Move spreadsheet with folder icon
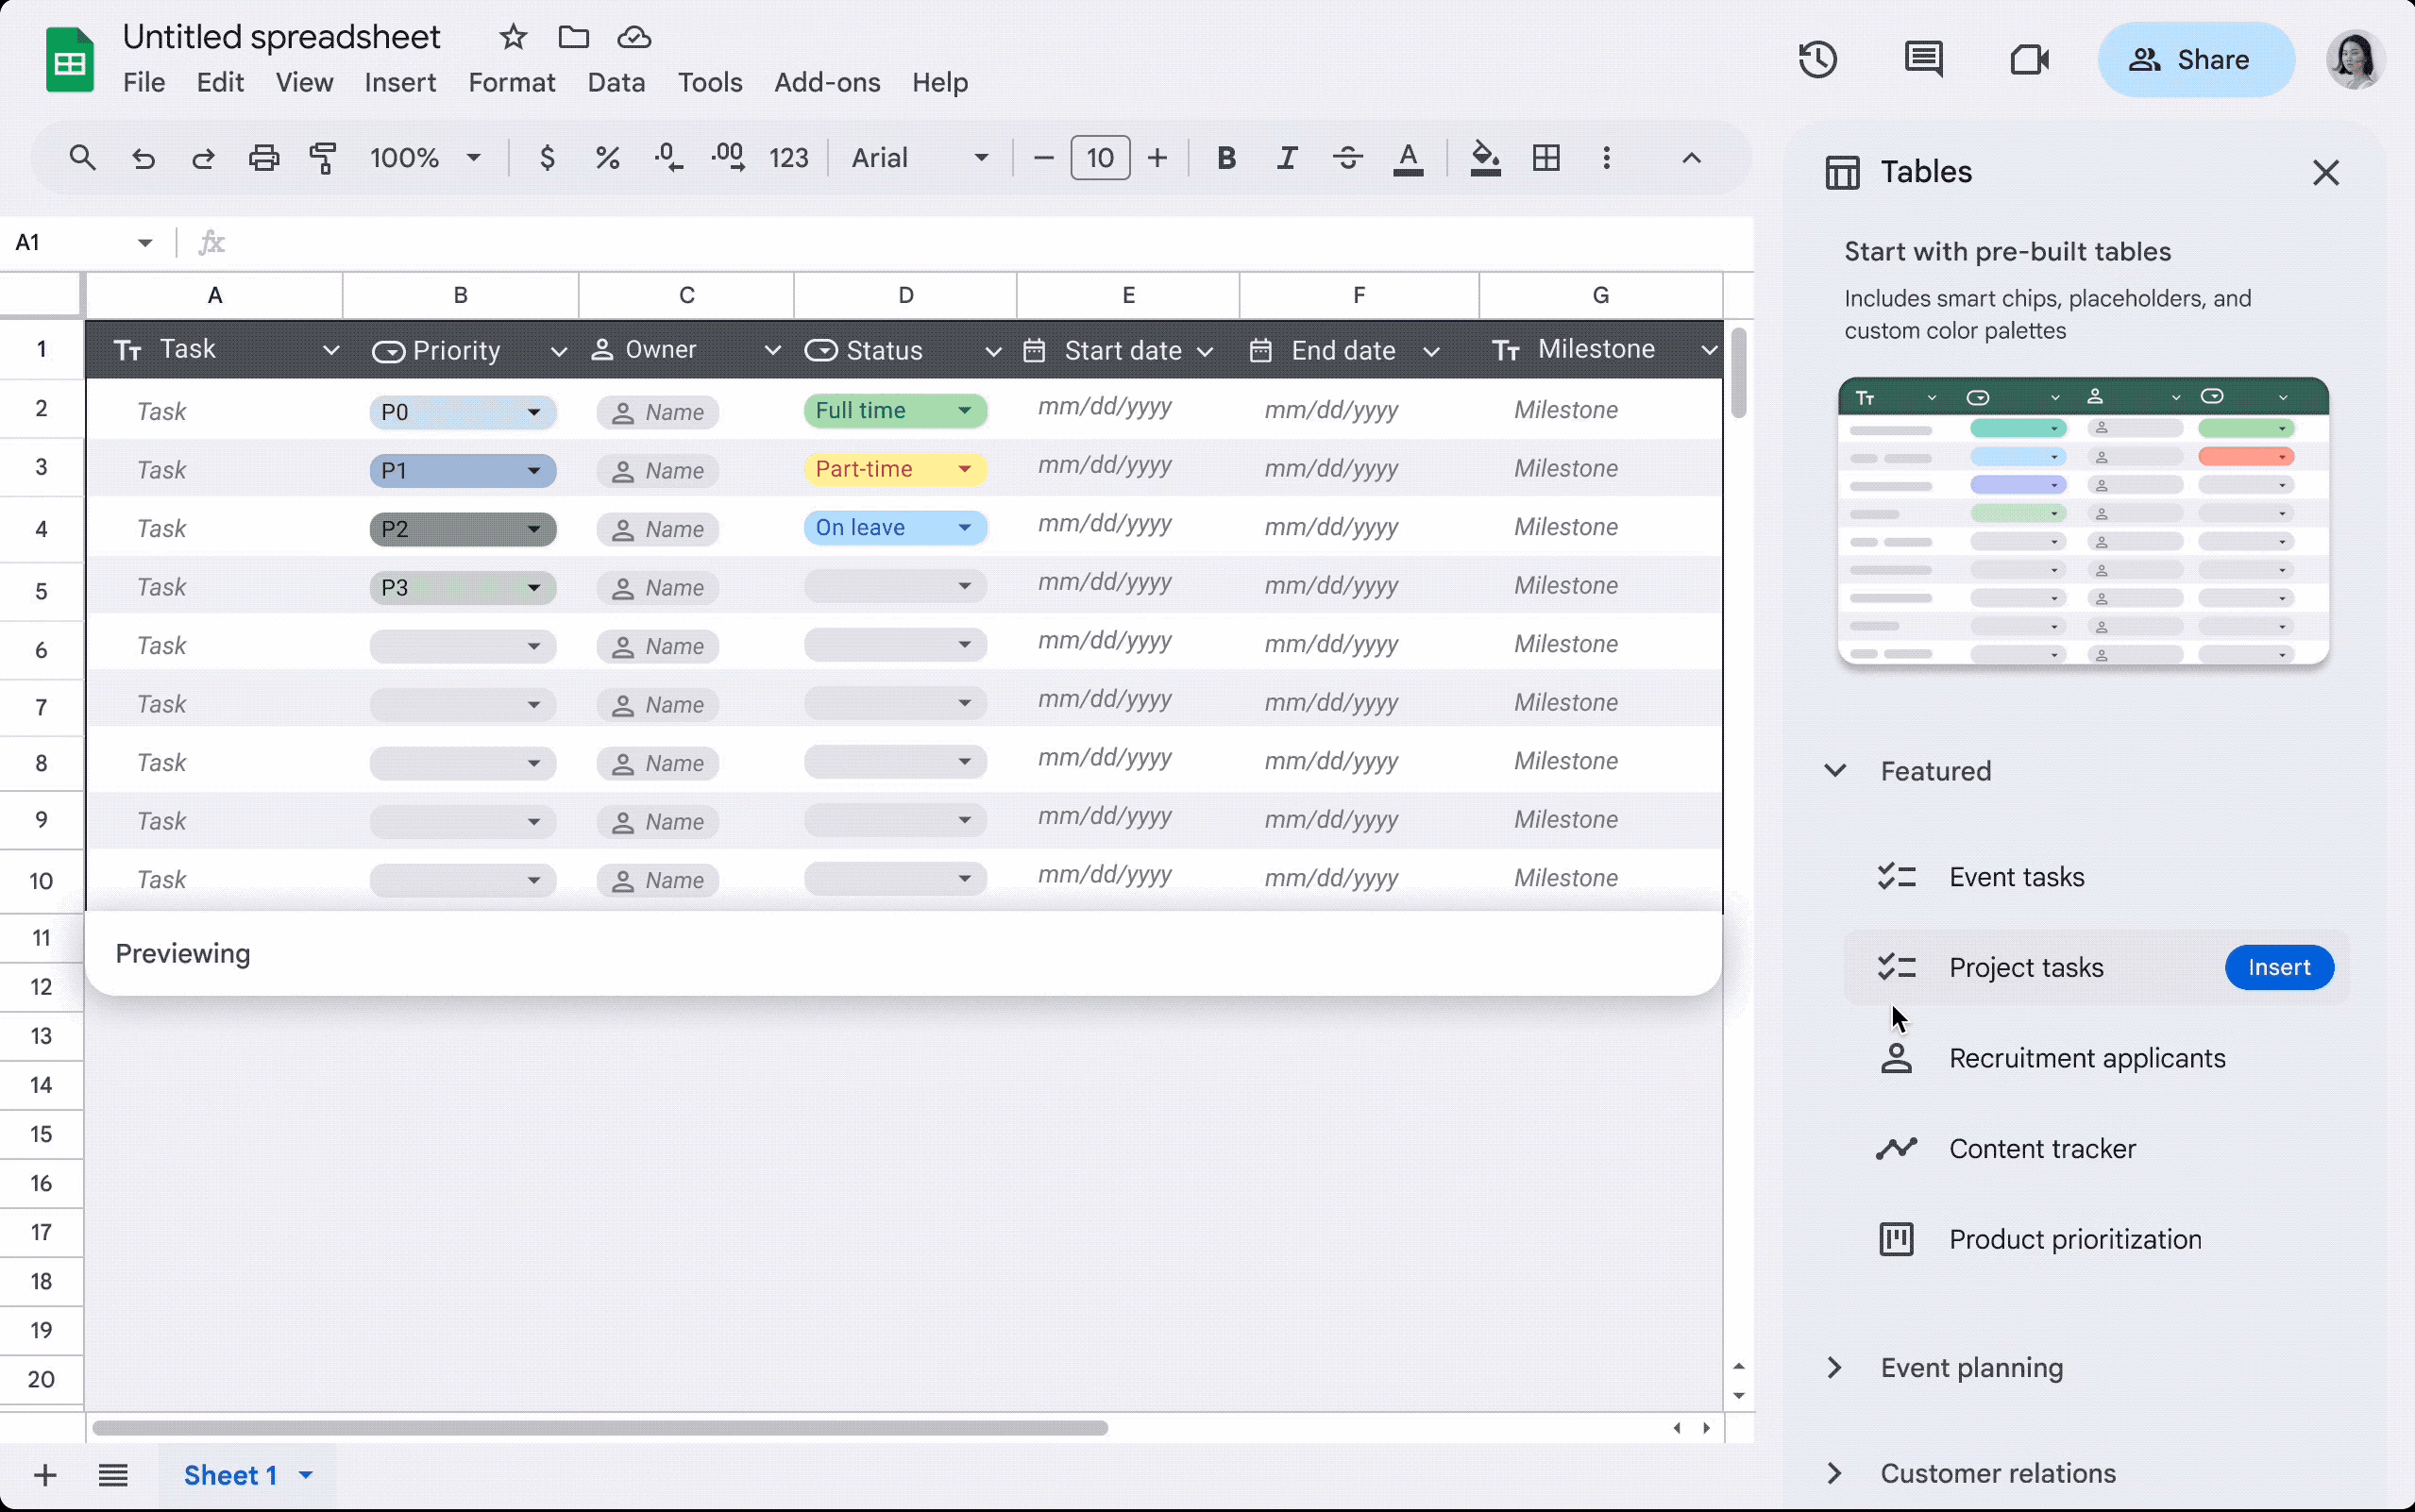Image resolution: width=2415 pixels, height=1512 pixels. click(x=573, y=38)
